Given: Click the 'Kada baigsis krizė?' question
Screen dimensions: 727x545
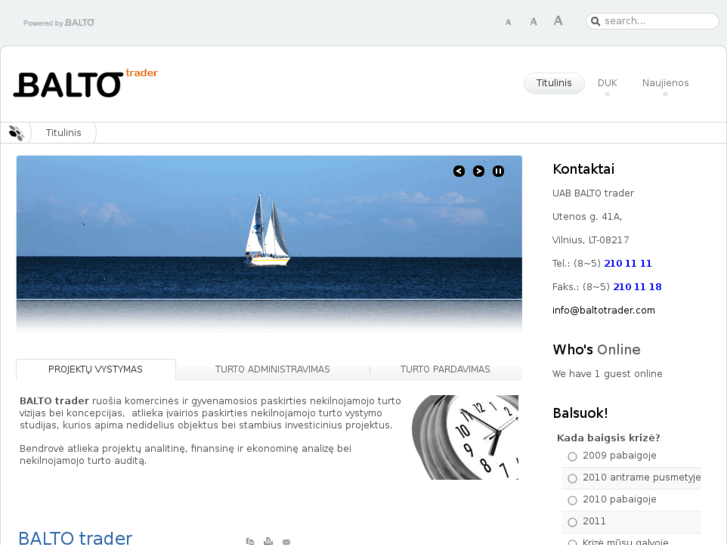Looking at the screenshot, I should click(608, 438).
